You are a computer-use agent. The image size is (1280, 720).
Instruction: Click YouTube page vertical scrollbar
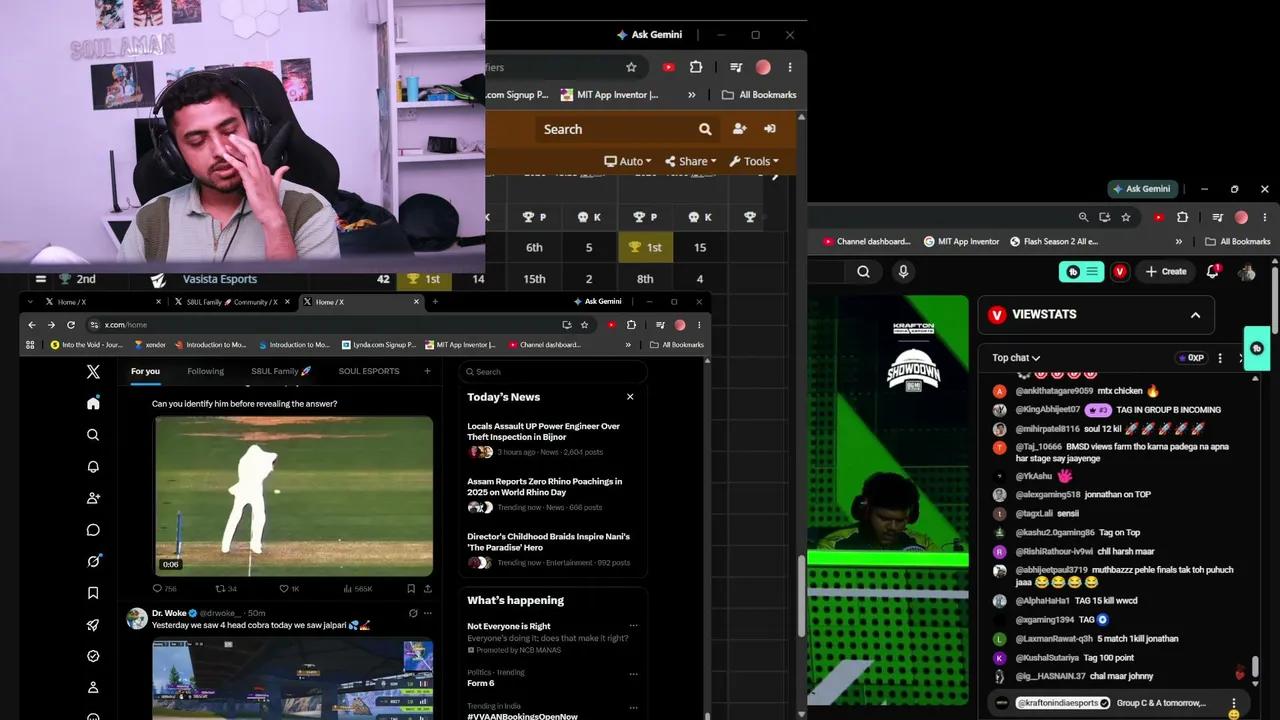[x=1275, y=300]
